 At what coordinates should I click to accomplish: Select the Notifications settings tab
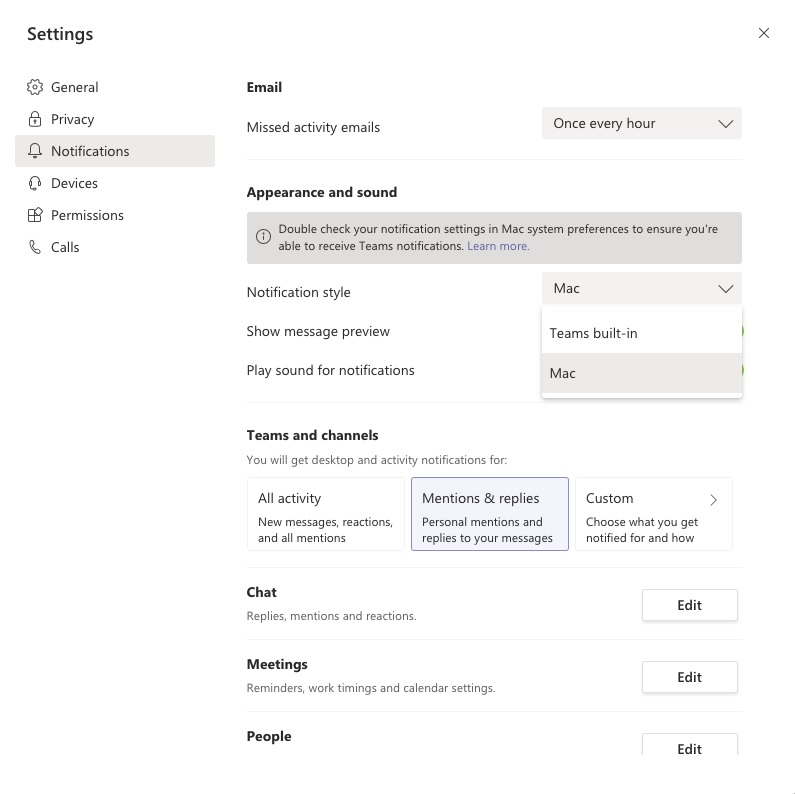pos(115,151)
